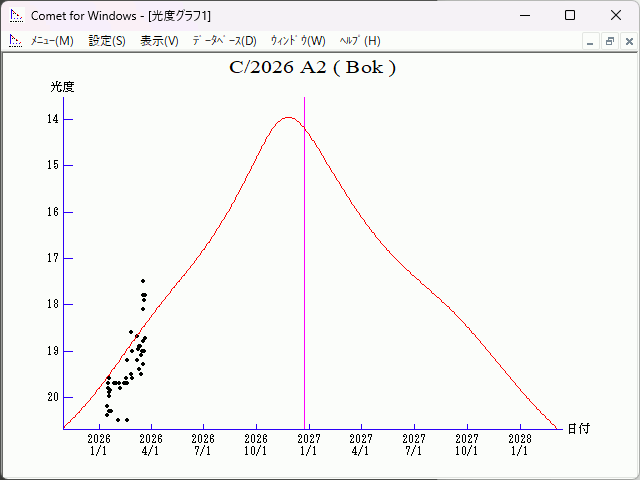Screen dimensions: 640x480
Task: Maximize the Comet for Windows main window
Action: coord(569,15)
